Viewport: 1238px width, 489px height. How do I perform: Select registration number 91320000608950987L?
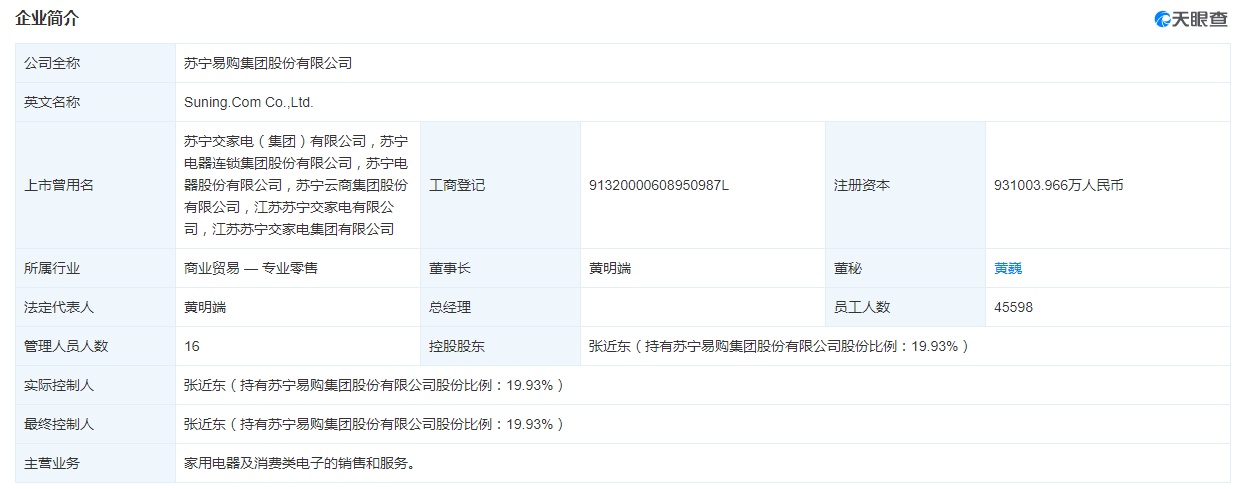659,185
